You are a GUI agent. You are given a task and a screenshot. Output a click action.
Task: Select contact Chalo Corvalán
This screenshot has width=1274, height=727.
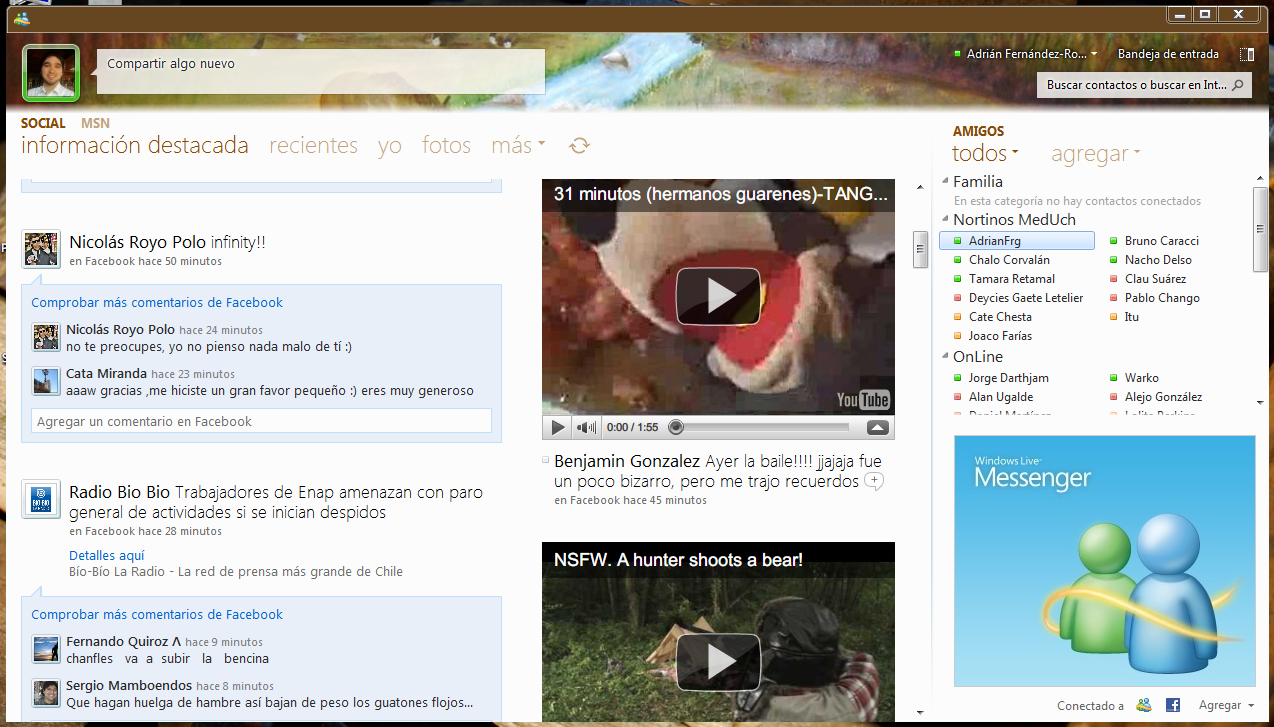[x=1009, y=260]
